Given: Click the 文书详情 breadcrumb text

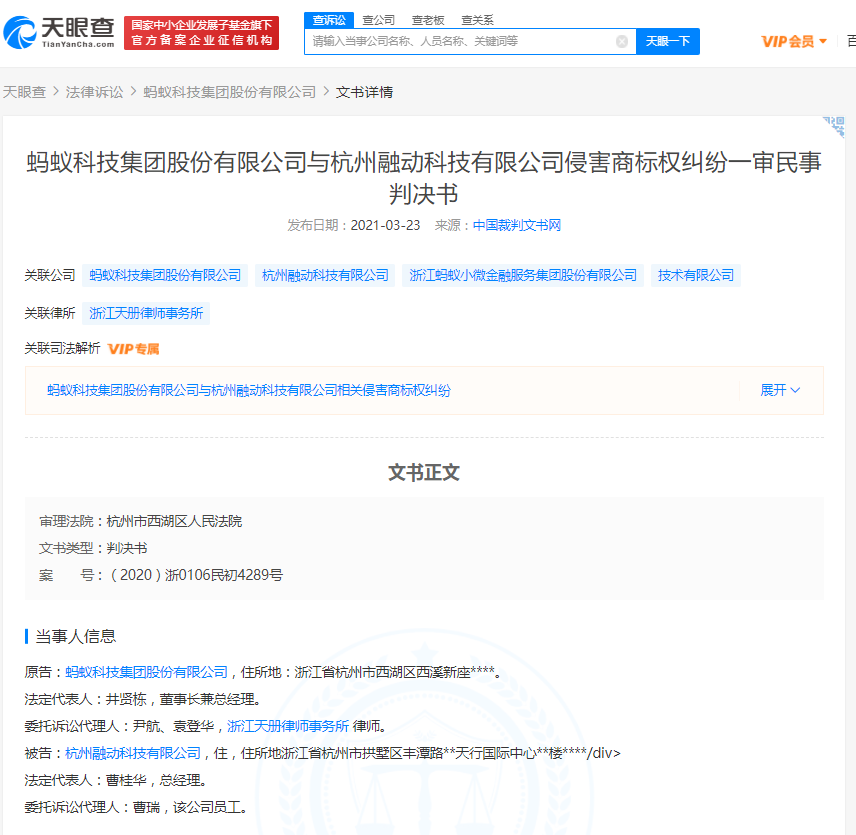Looking at the screenshot, I should tap(364, 92).
